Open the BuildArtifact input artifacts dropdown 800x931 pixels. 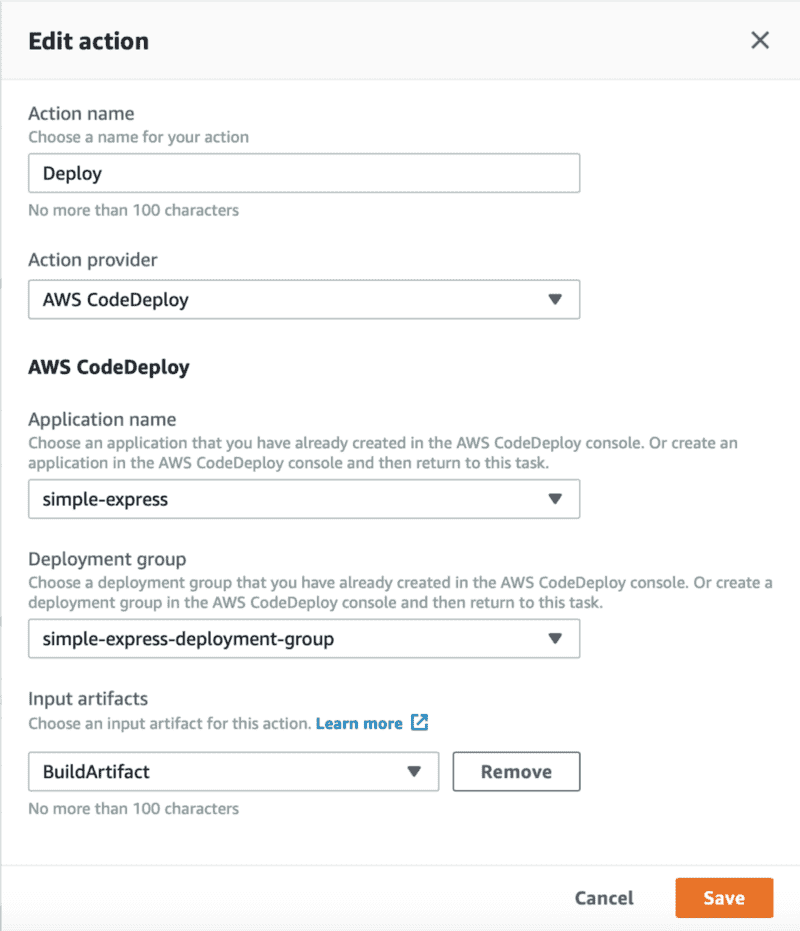tap(233, 771)
